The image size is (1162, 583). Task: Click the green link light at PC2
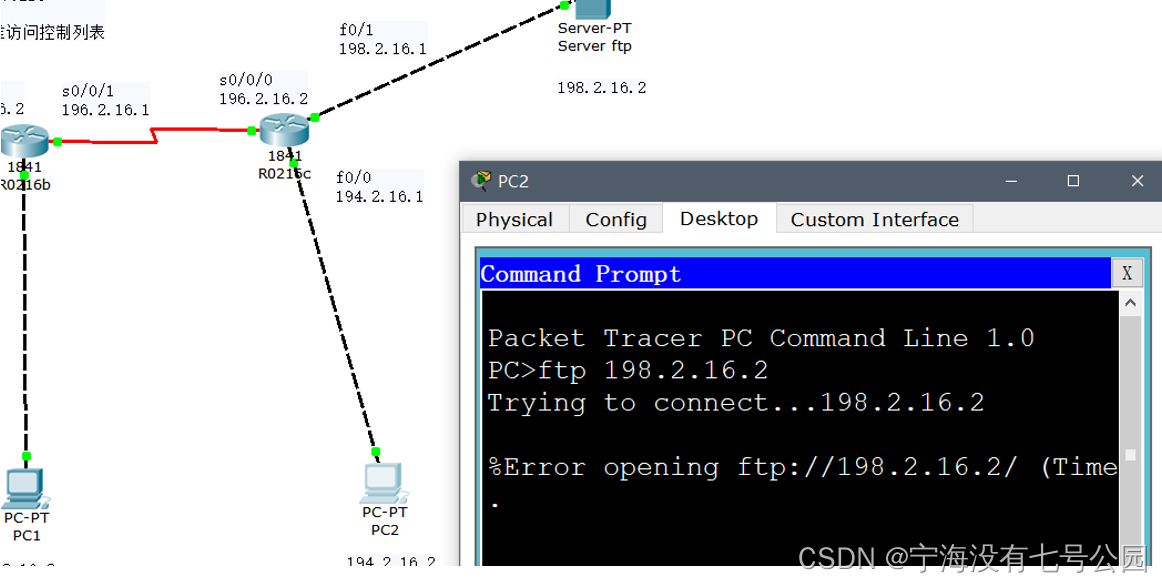pos(376,451)
